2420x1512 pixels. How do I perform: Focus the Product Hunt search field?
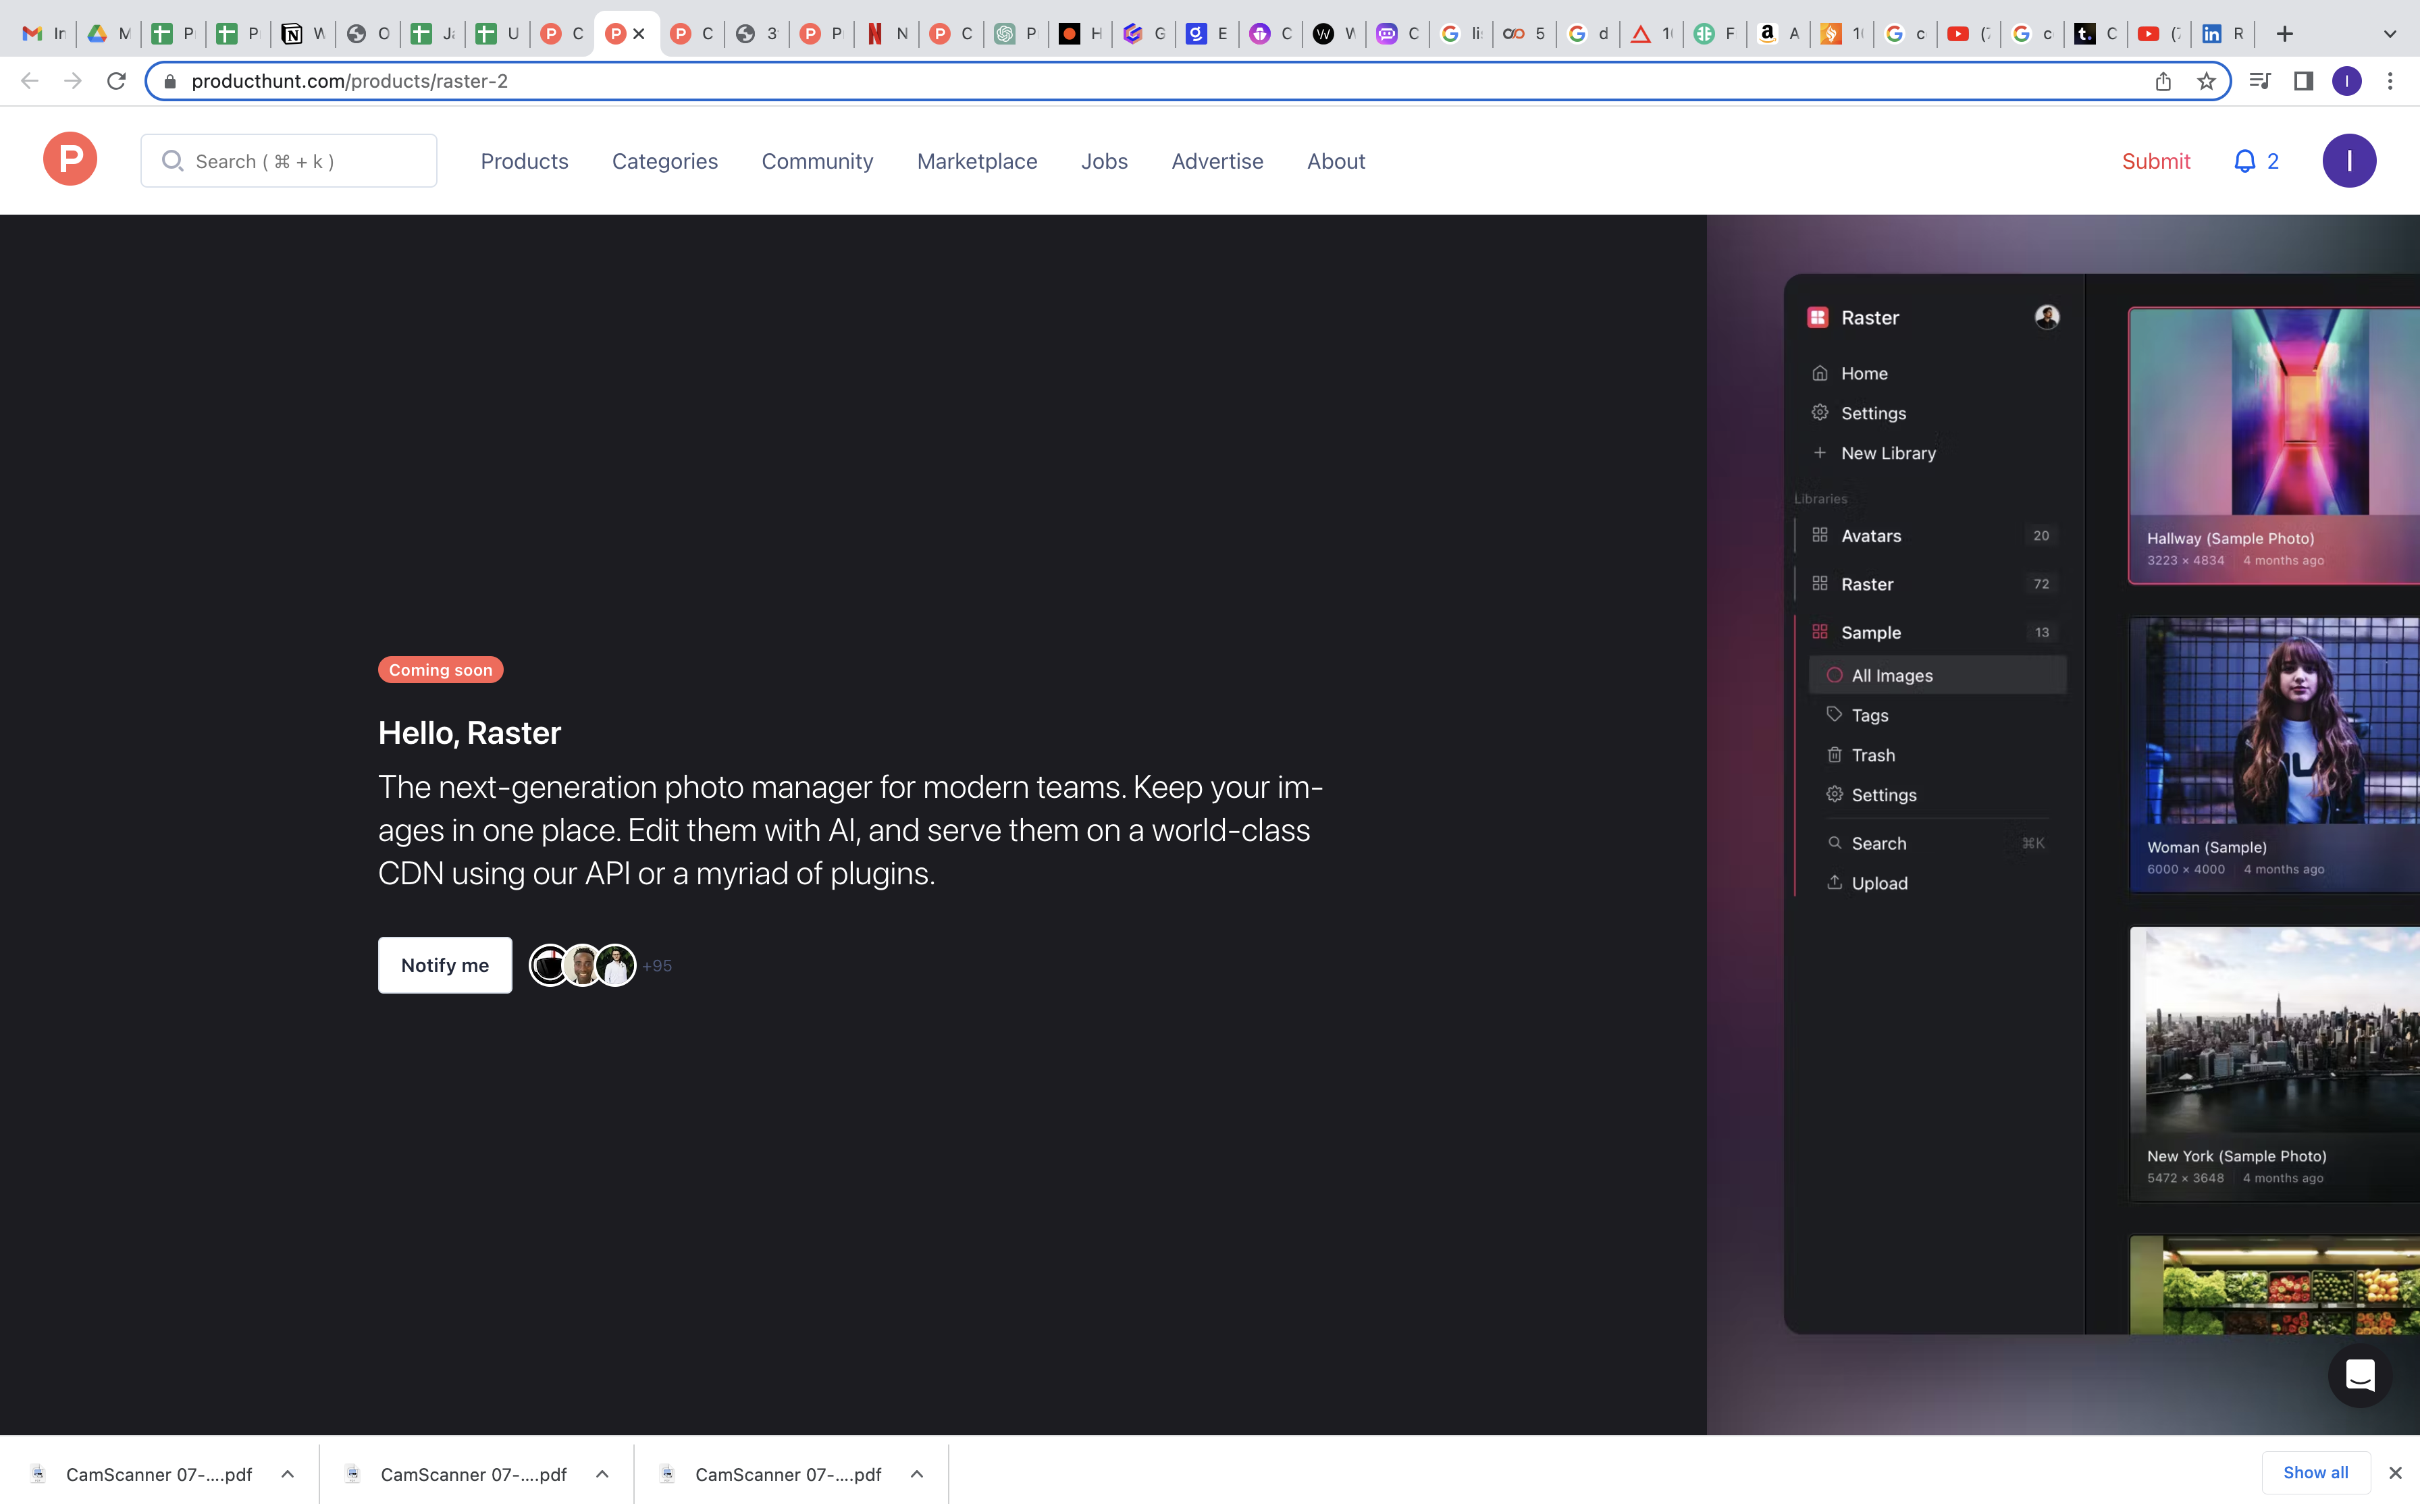[289, 161]
